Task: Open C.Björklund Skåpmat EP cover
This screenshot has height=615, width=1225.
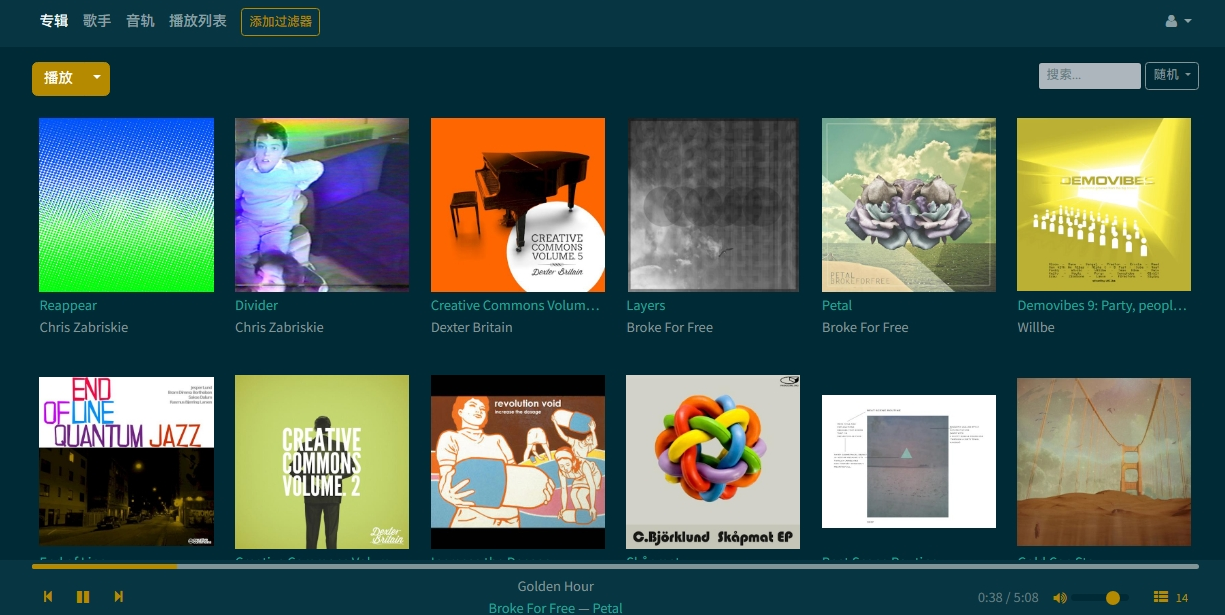Action: point(713,462)
